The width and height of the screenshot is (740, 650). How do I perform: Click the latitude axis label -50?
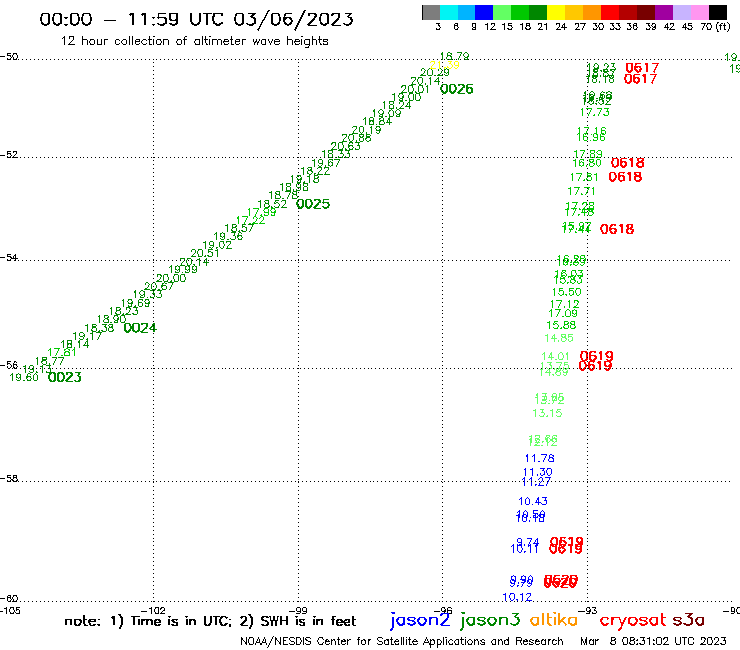tap(9, 57)
